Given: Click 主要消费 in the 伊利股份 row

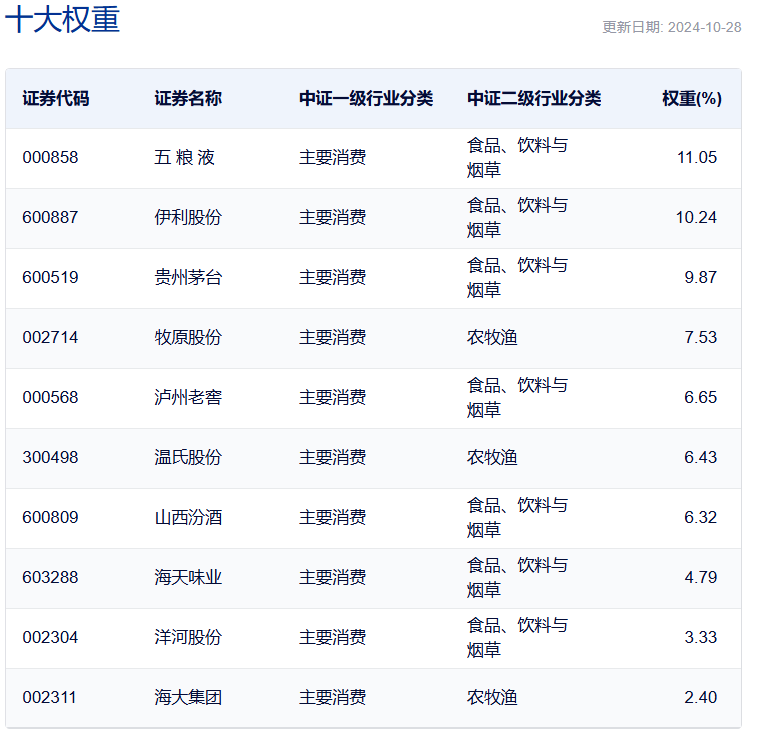Looking at the screenshot, I should 332,217.
